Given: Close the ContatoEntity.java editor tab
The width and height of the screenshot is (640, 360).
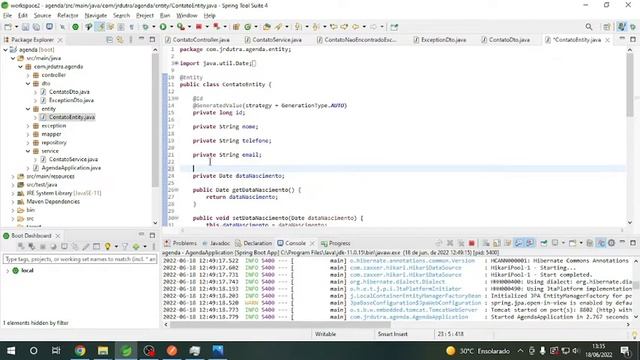Looking at the screenshot, I should click(607, 40).
